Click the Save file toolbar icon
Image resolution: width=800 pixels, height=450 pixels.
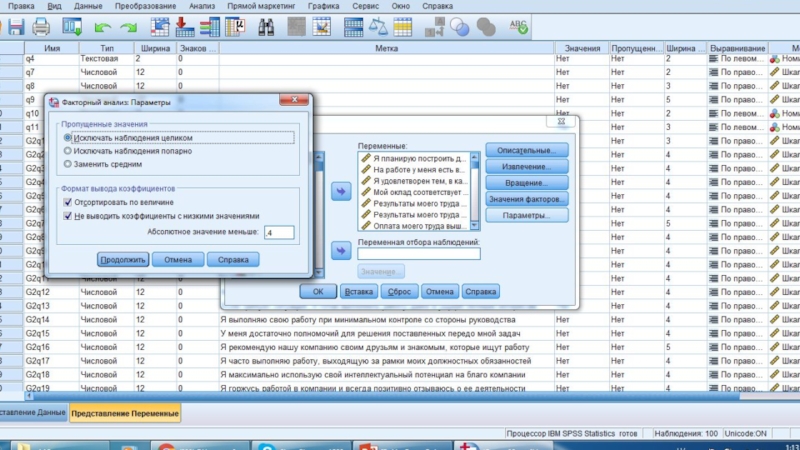pos(14,26)
